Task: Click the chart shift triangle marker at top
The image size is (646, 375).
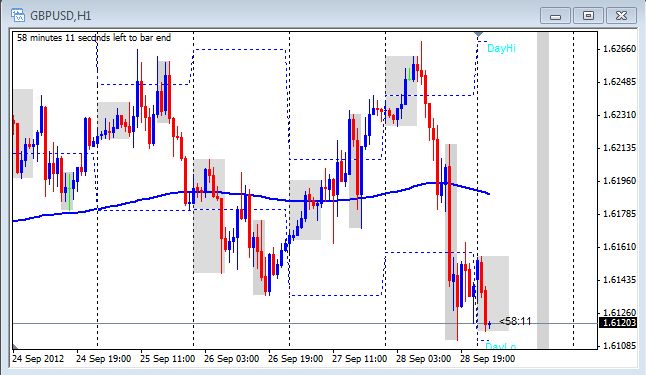Action: point(478,34)
